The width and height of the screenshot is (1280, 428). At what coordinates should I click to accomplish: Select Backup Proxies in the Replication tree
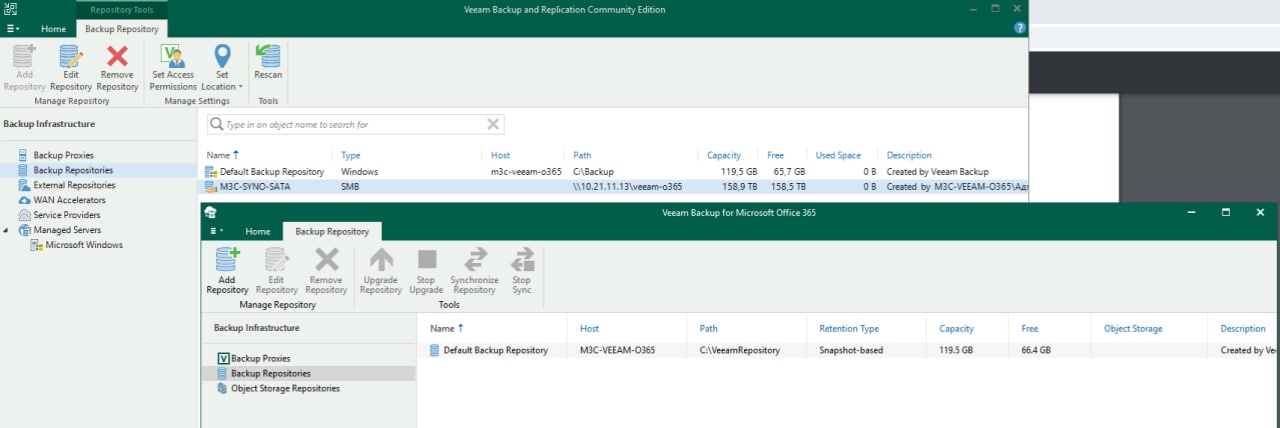point(64,155)
